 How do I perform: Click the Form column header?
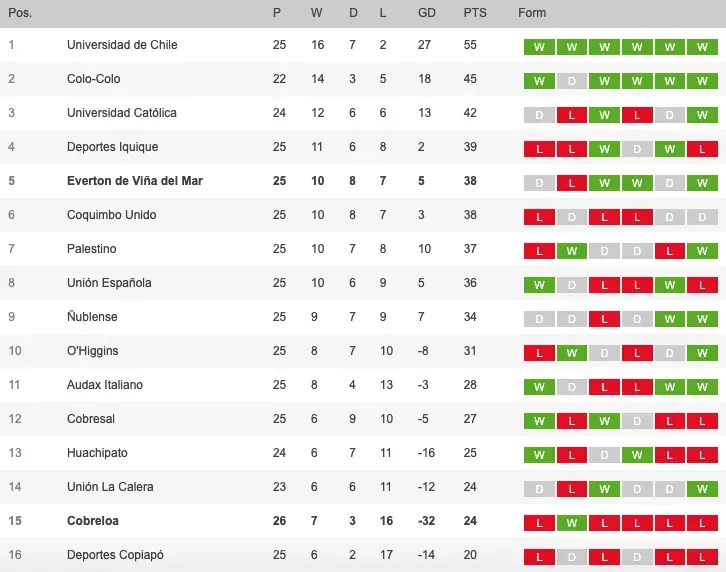pyautogui.click(x=532, y=13)
